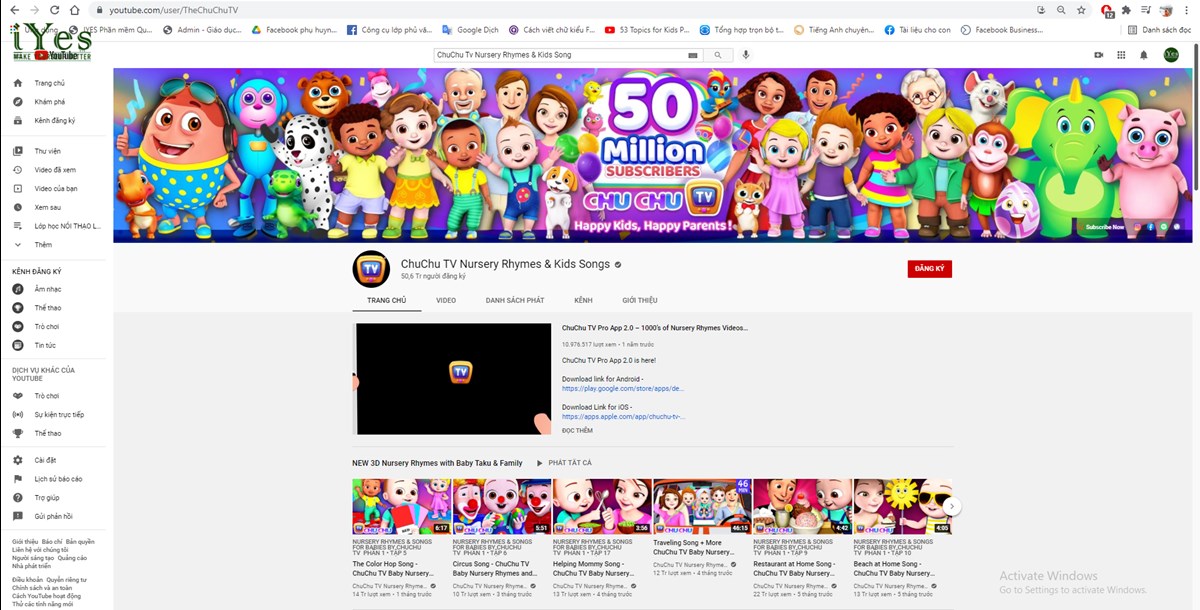
Task: Open Thể thao under Kênh đăng ký
Action: pos(47,308)
